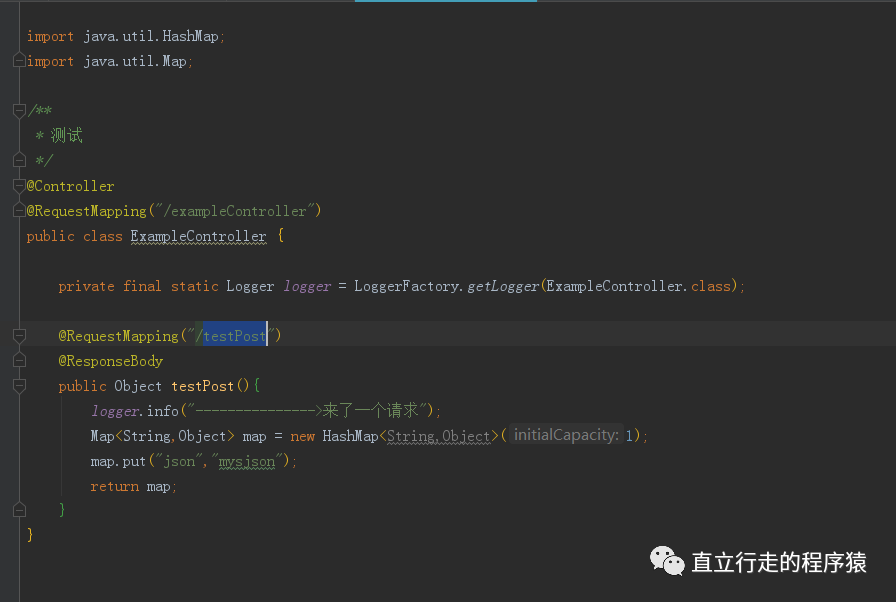The height and width of the screenshot is (602, 896).
Task: Place cursor on java.util.HashMap import
Action: tap(151, 36)
